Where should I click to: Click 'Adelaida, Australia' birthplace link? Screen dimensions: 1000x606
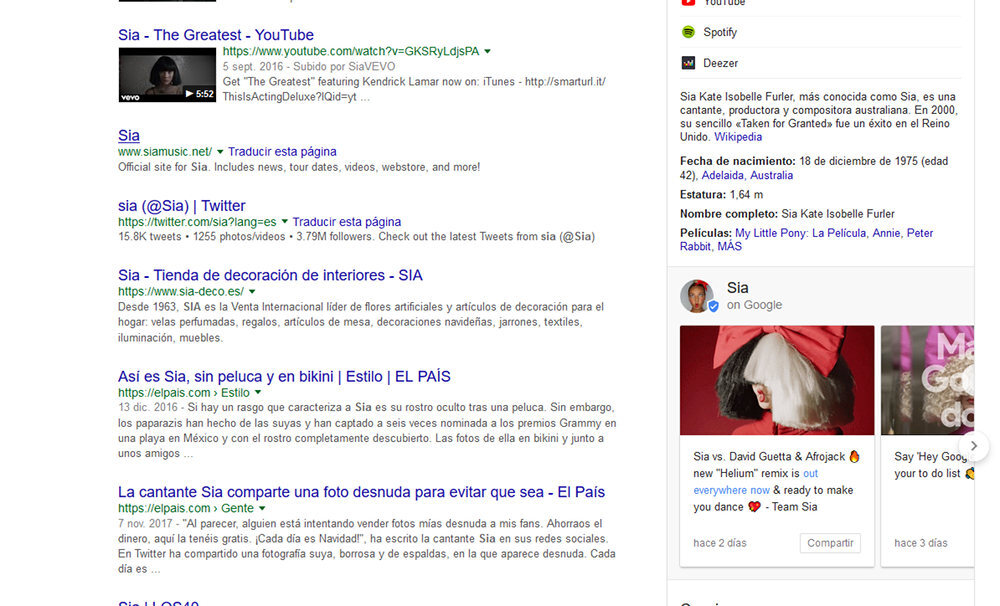point(747,175)
